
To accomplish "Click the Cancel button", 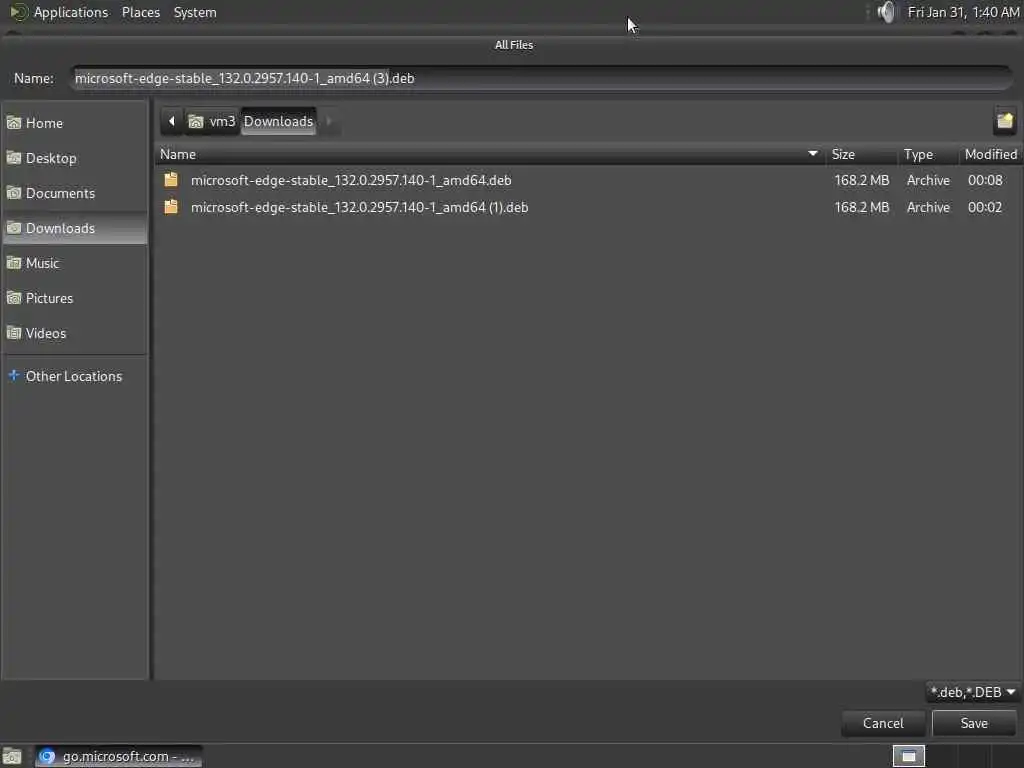I will (x=883, y=724).
